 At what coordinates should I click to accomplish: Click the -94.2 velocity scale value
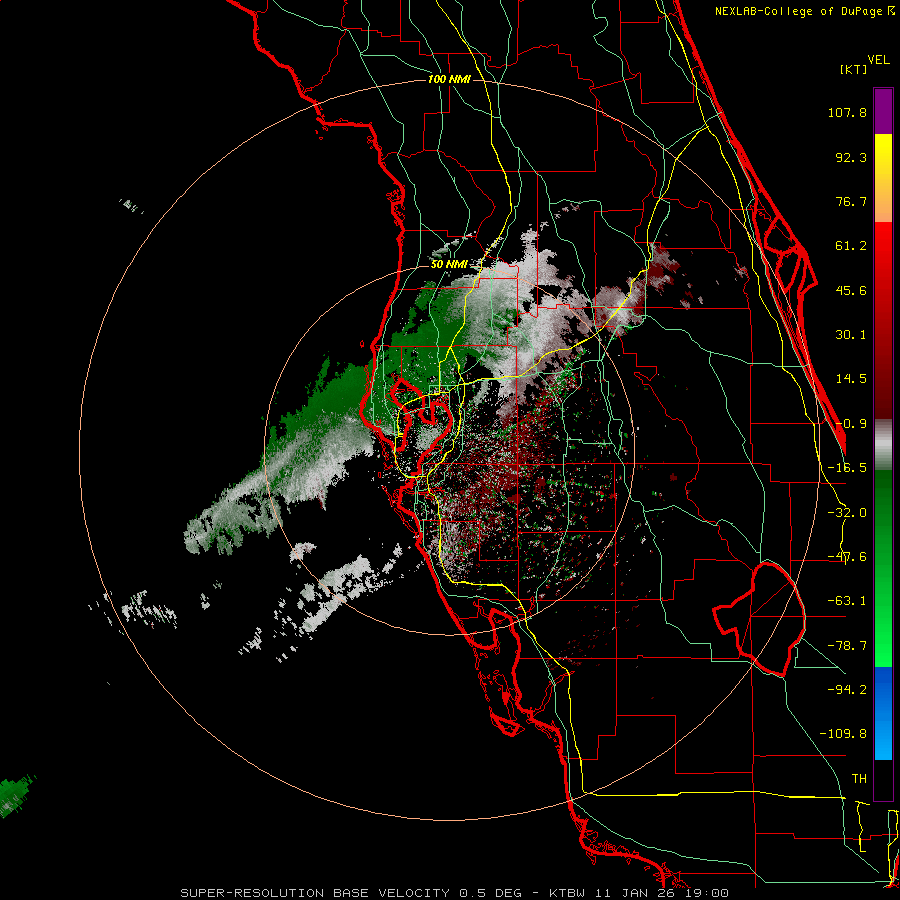click(x=847, y=689)
